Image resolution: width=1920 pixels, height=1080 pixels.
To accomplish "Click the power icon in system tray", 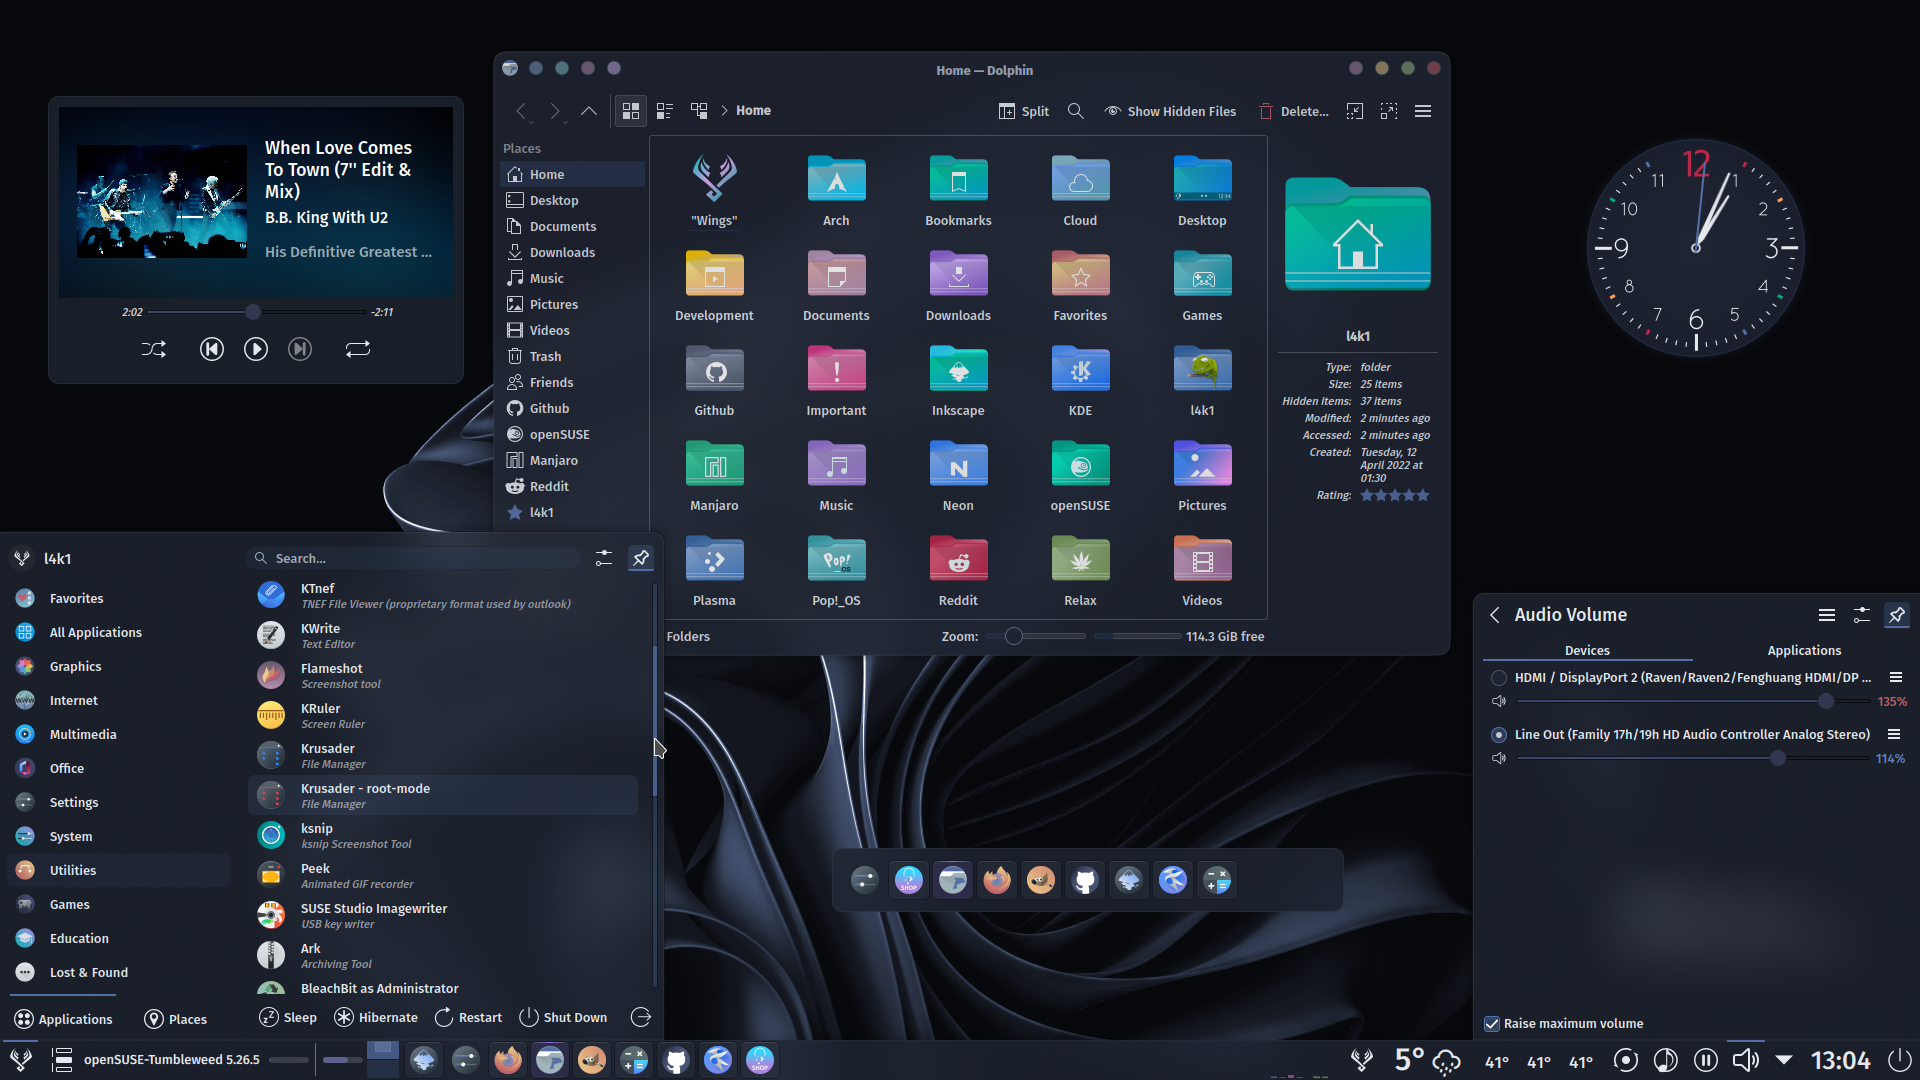I will tap(1900, 1060).
